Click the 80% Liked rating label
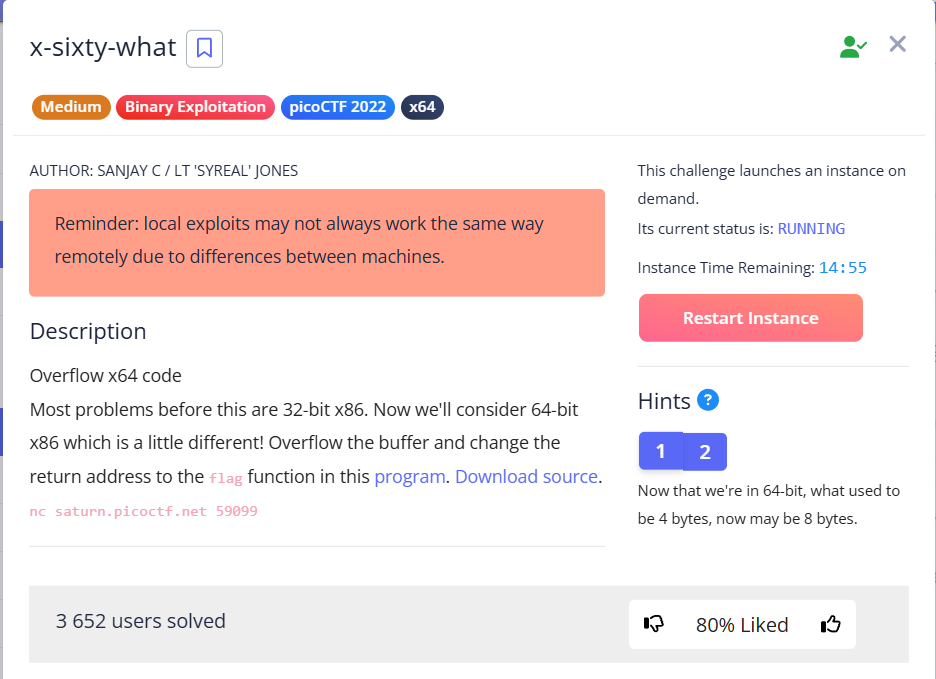 pyautogui.click(x=742, y=625)
